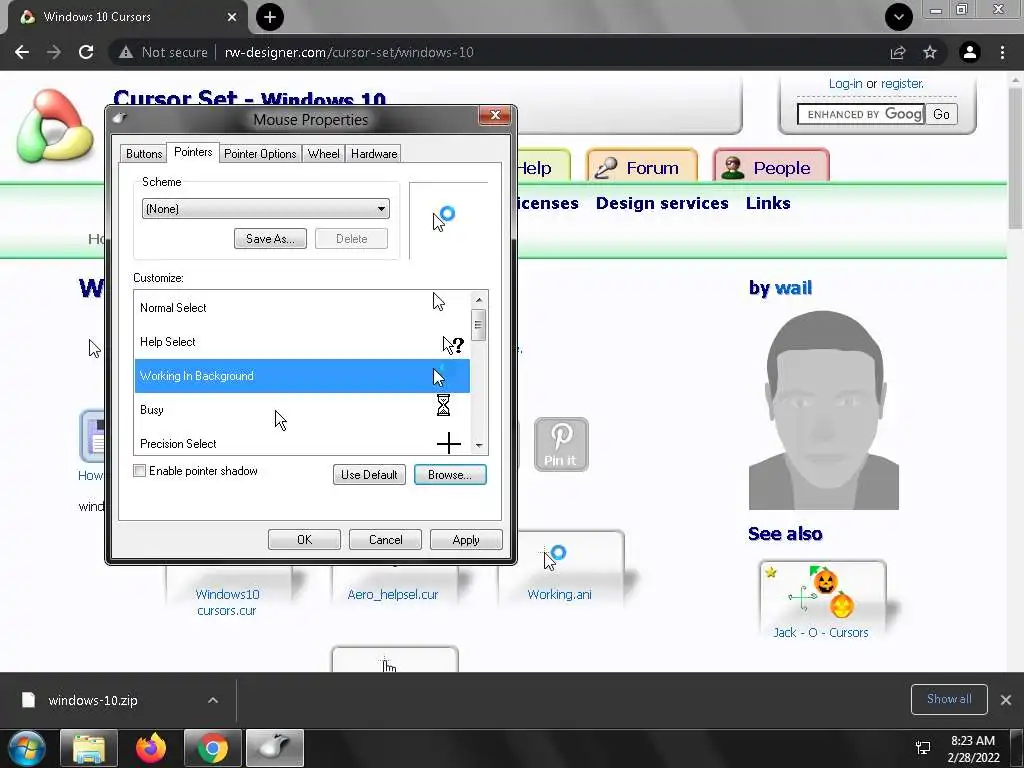Select the Normal Select pointer row
Image resolution: width=1024 pixels, height=768 pixels.
tap(302, 308)
